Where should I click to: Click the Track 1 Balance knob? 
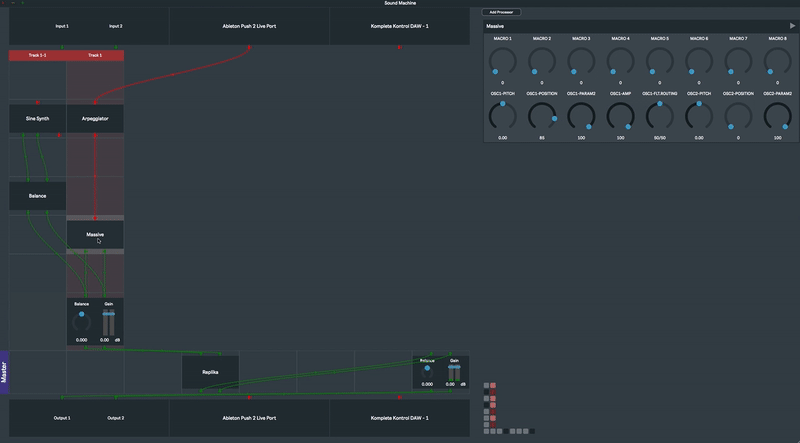(x=82, y=322)
